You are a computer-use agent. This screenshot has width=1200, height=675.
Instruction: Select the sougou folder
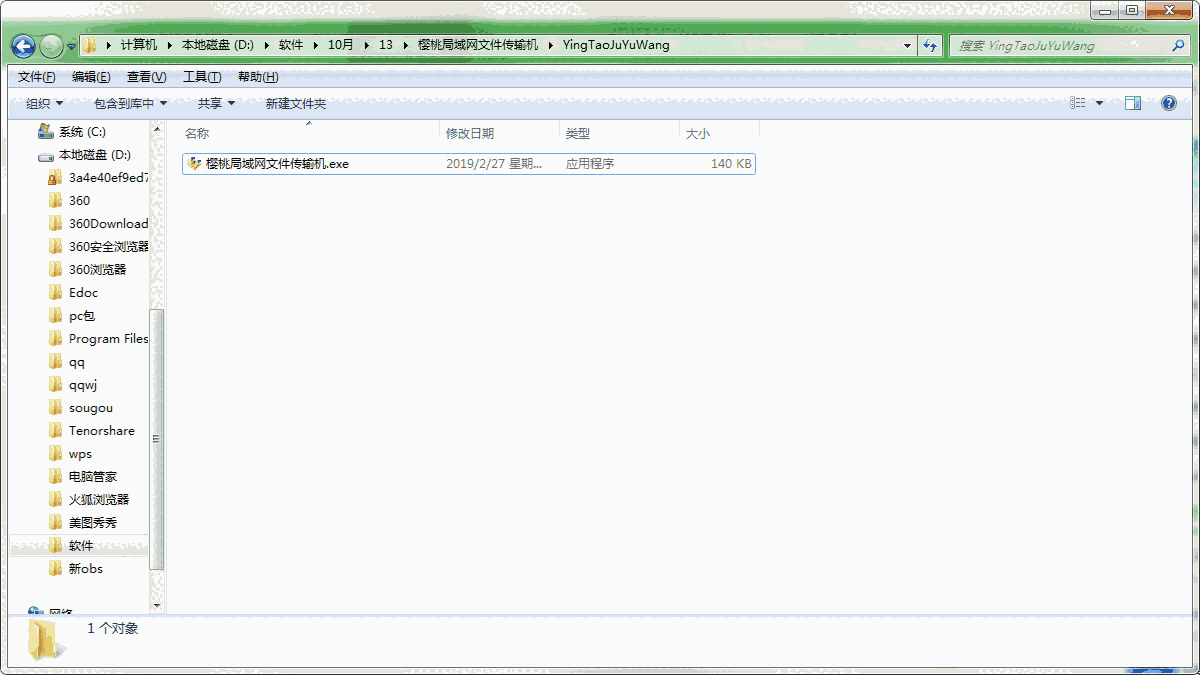90,408
